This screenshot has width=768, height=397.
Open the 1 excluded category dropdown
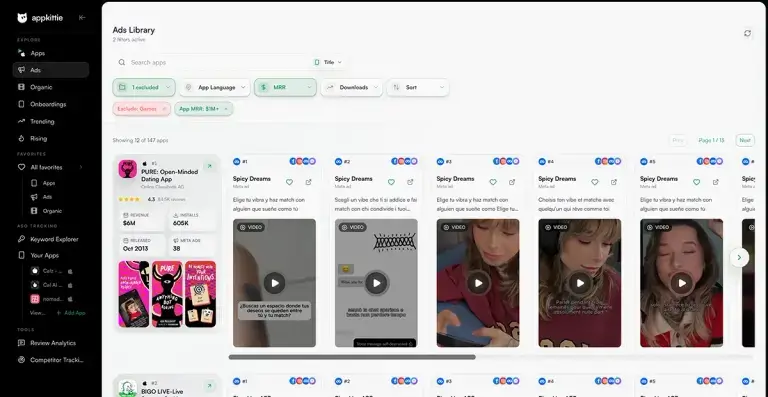coord(144,88)
